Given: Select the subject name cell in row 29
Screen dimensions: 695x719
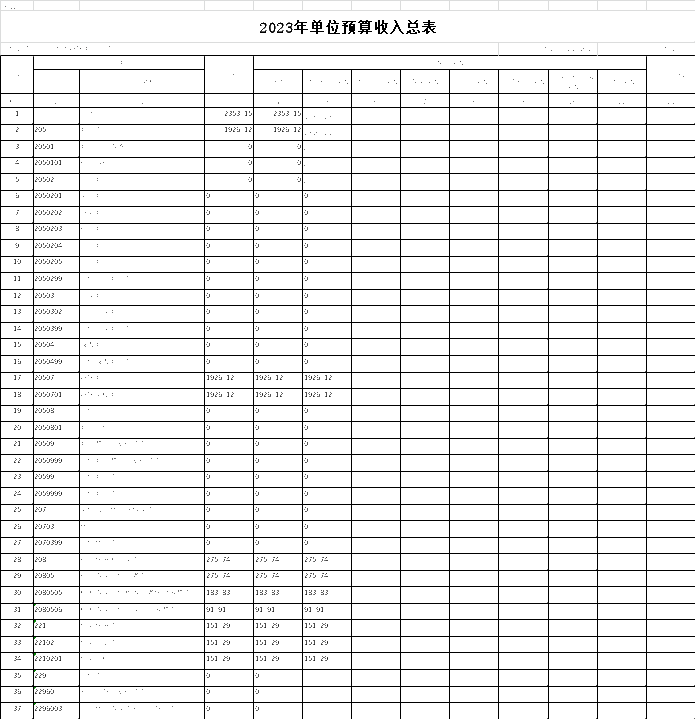Looking at the screenshot, I should click(141, 577).
